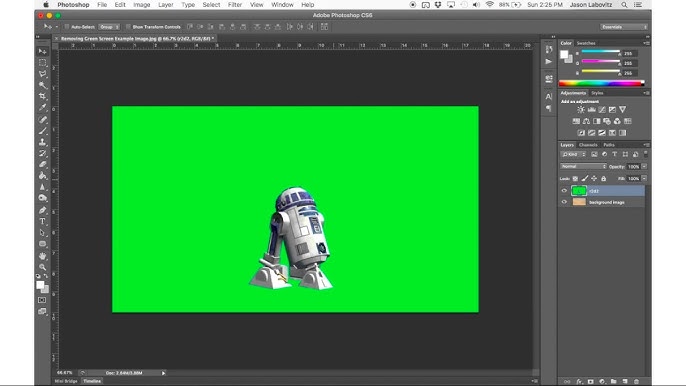Select the History Brush tool
Image resolution: width=686 pixels, height=386 pixels.
[42, 154]
